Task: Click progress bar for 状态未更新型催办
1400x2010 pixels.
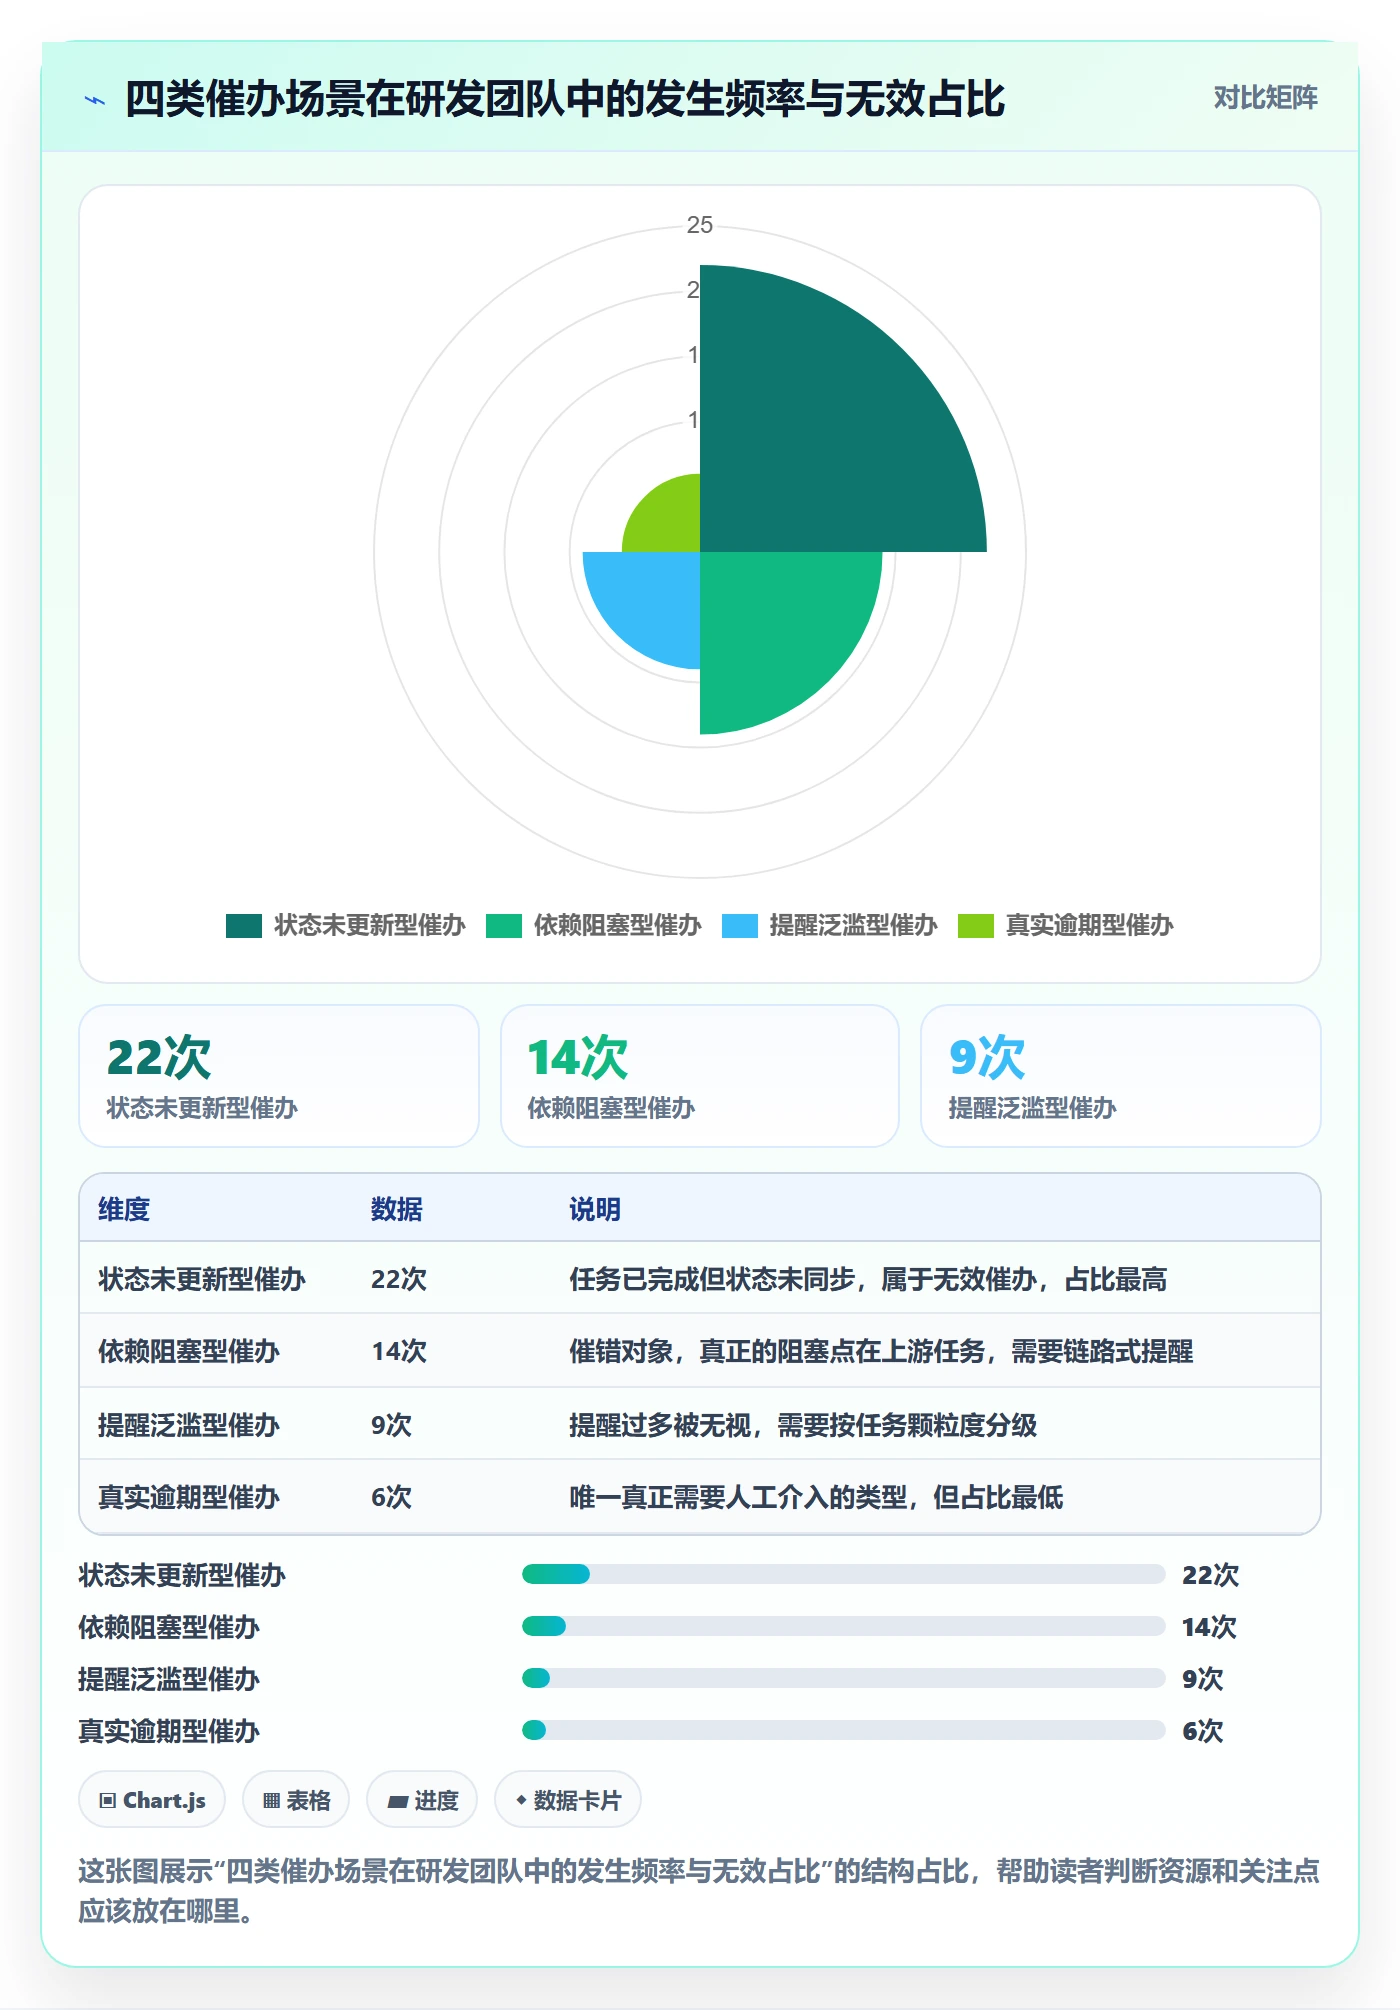Action: [x=843, y=1574]
